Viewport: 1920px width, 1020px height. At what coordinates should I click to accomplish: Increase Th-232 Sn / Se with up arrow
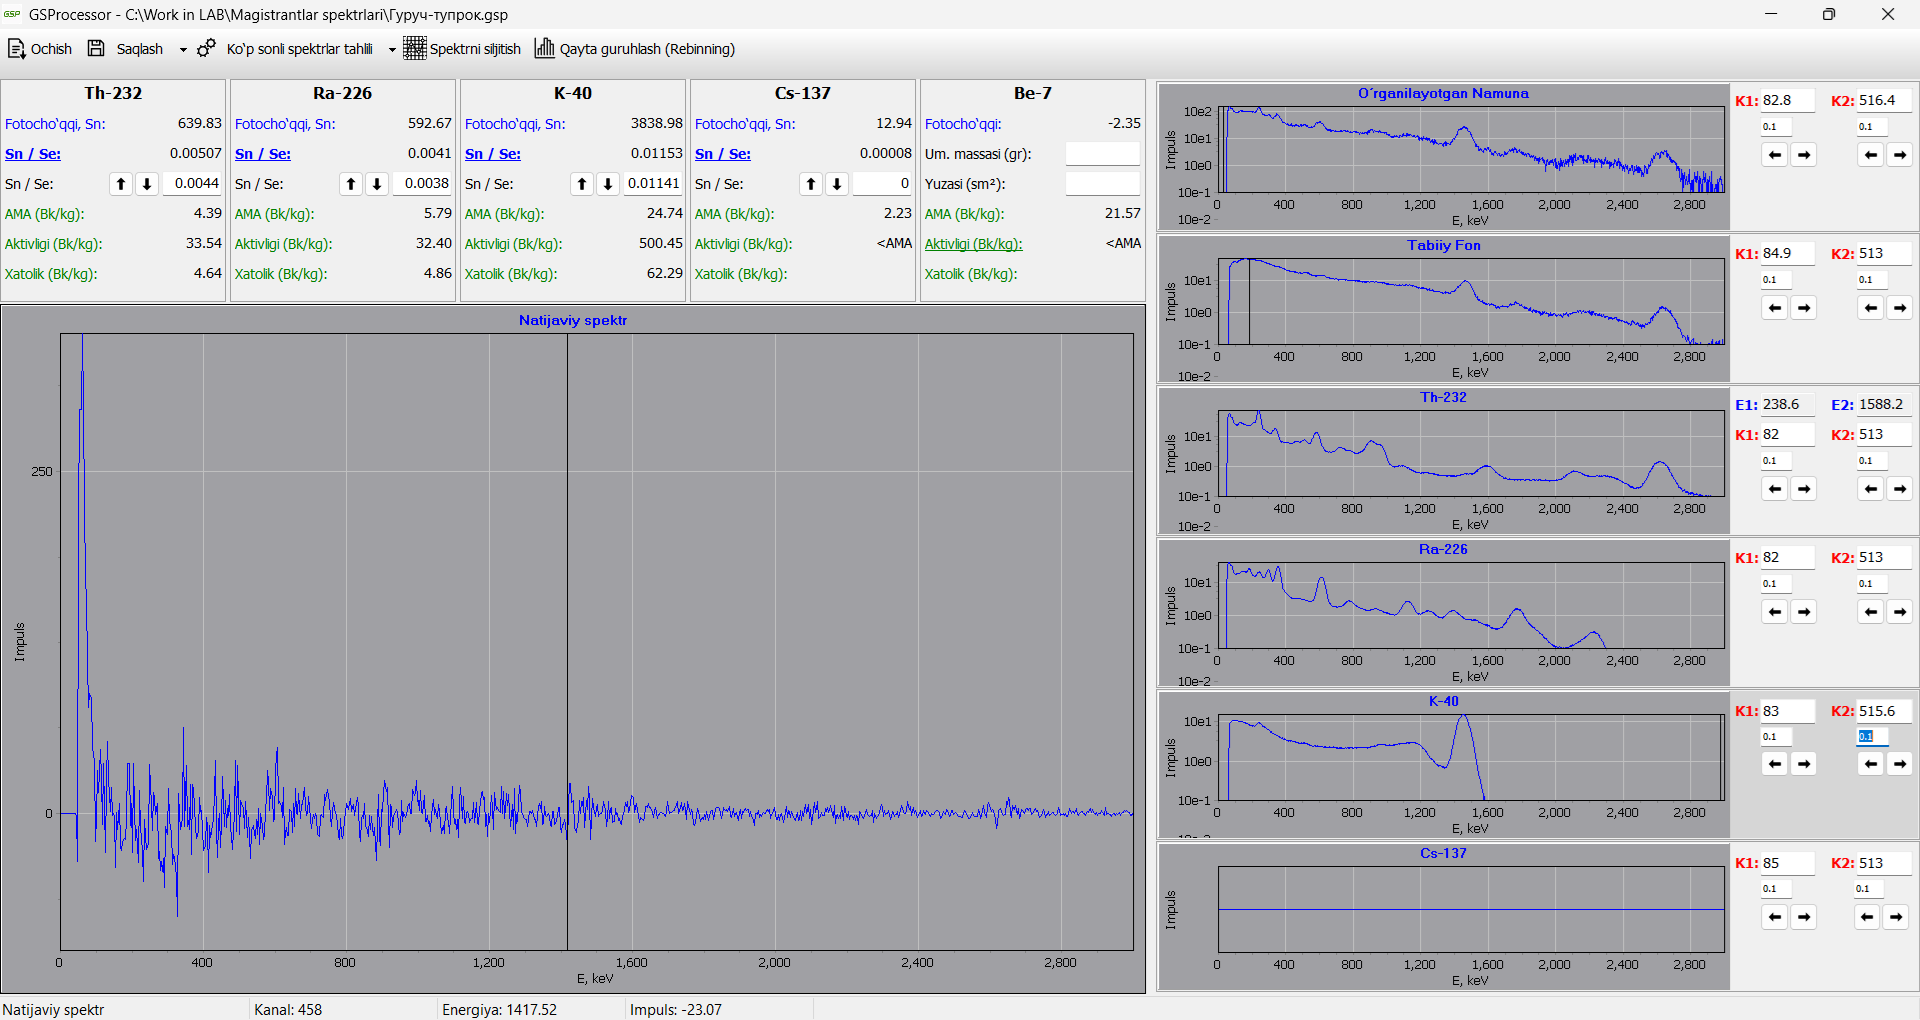(121, 184)
